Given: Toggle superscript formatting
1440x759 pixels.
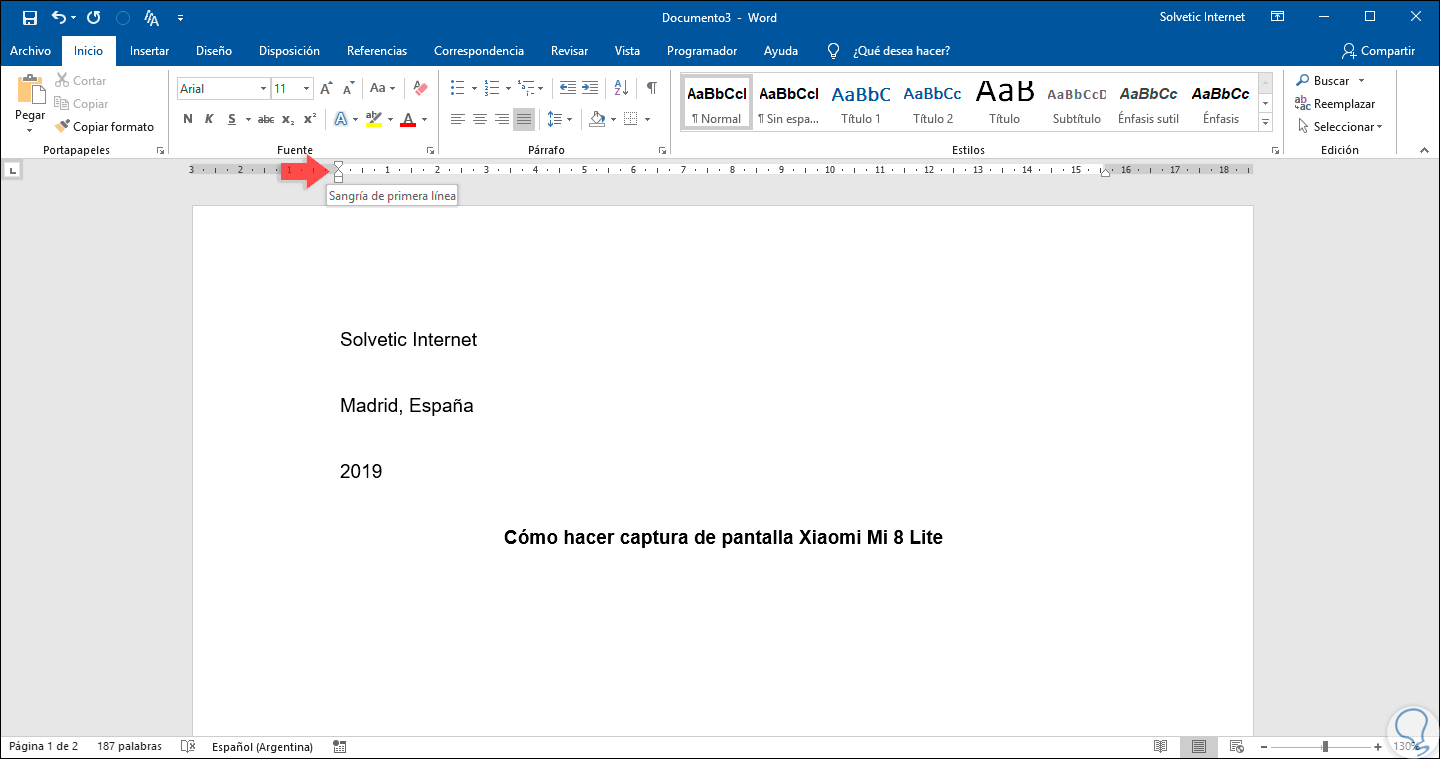Looking at the screenshot, I should (310, 119).
